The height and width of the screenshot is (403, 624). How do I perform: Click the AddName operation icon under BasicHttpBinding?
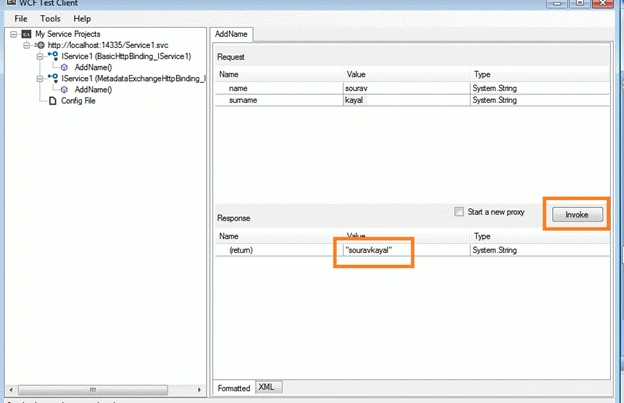click(64, 68)
